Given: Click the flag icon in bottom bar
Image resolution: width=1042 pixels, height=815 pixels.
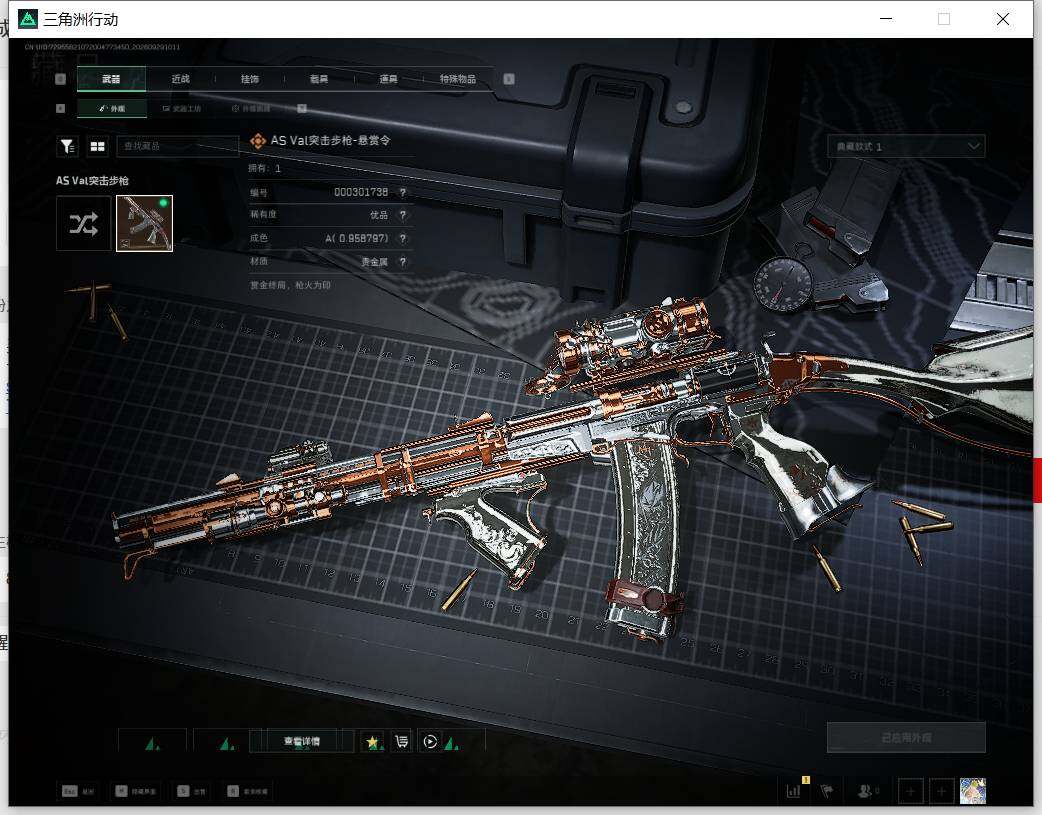Looking at the screenshot, I should [827, 790].
